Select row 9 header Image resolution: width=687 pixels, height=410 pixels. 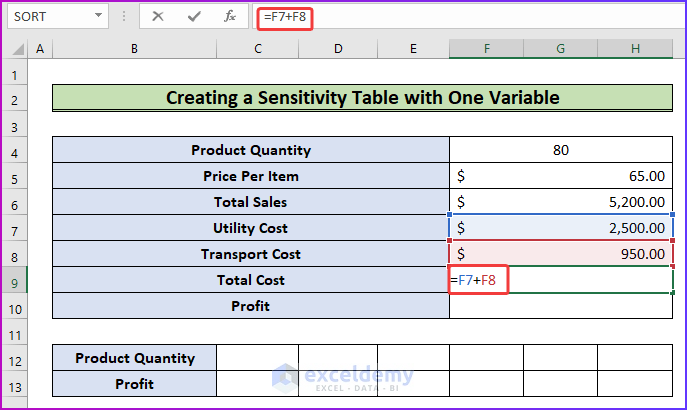click(14, 280)
